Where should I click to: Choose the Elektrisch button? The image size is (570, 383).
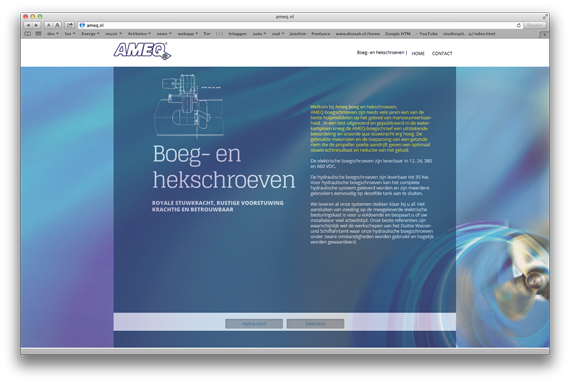click(315, 323)
